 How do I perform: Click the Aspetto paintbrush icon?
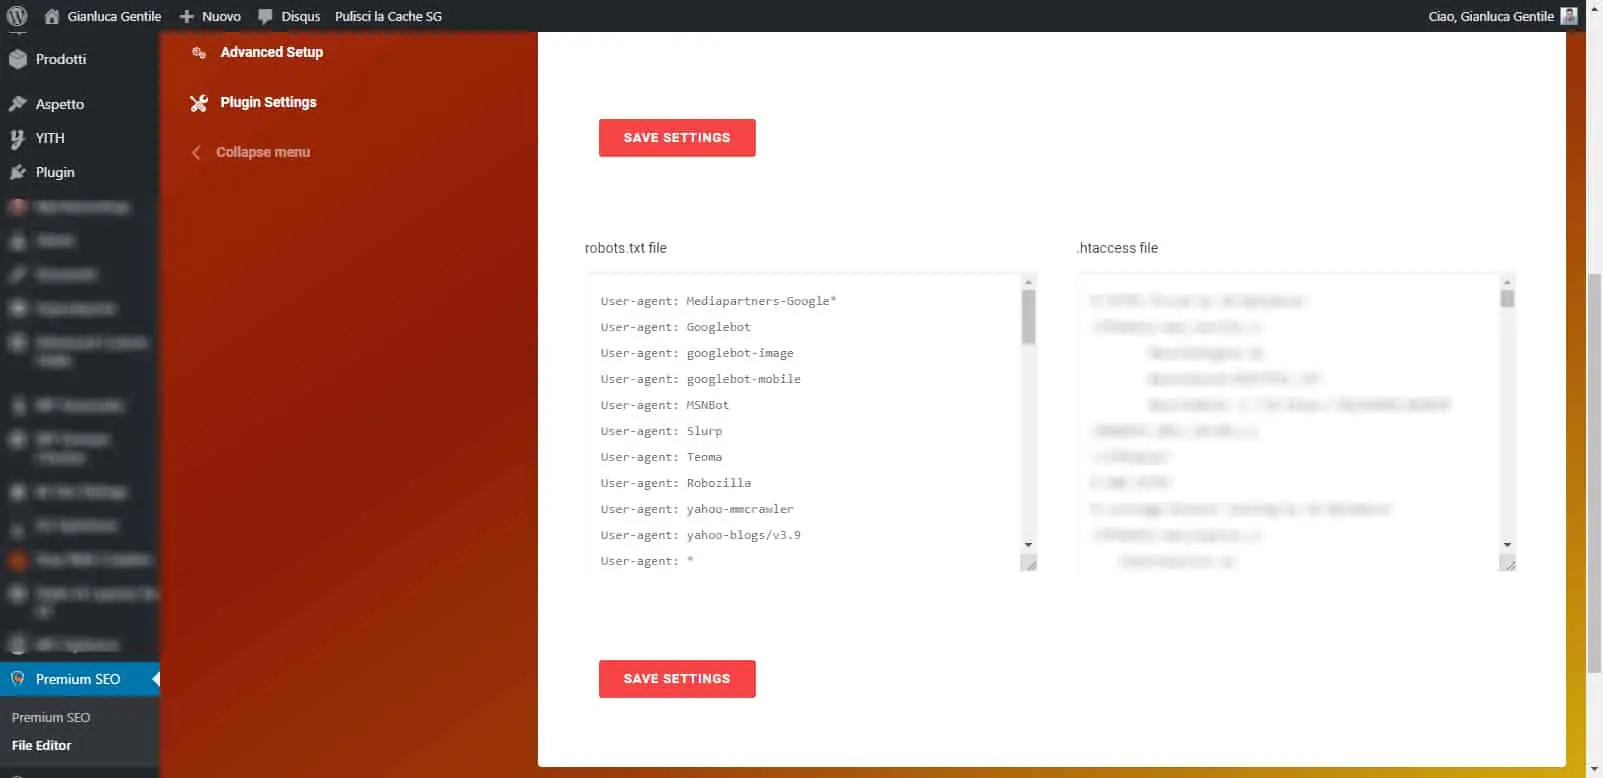(17, 104)
